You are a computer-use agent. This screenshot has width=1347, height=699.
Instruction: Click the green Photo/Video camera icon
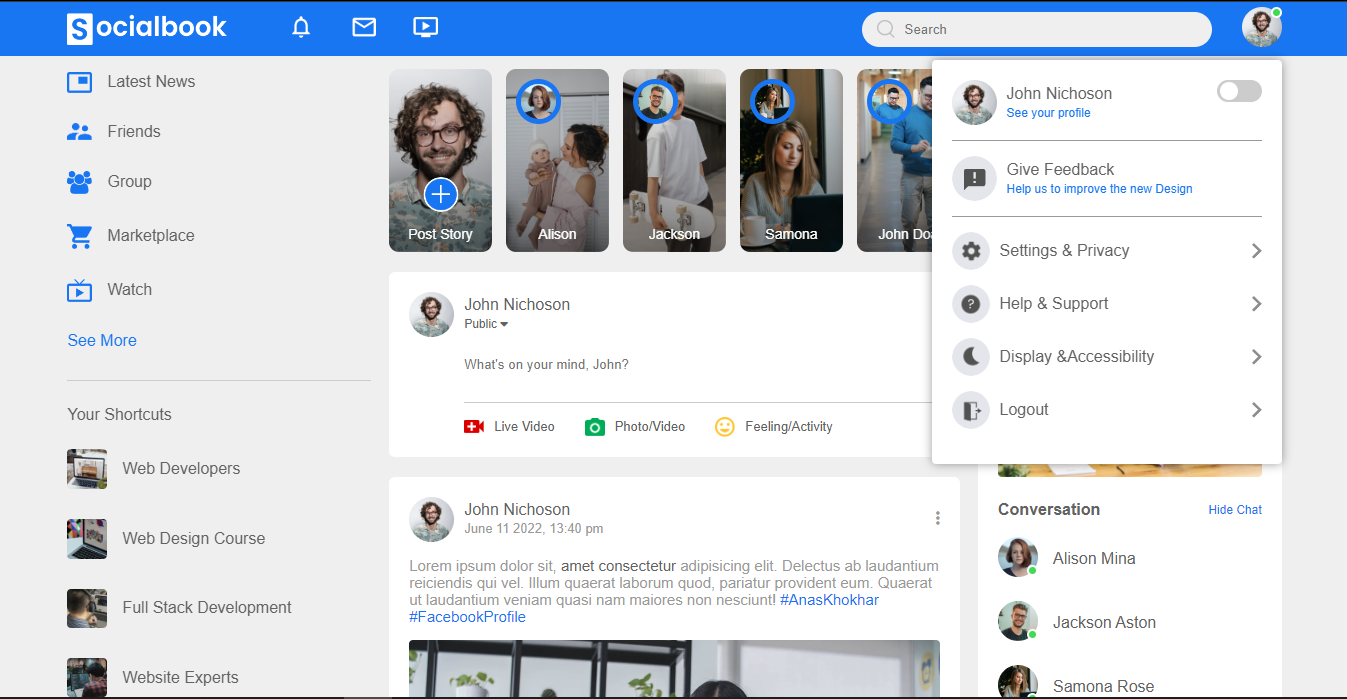tap(595, 427)
